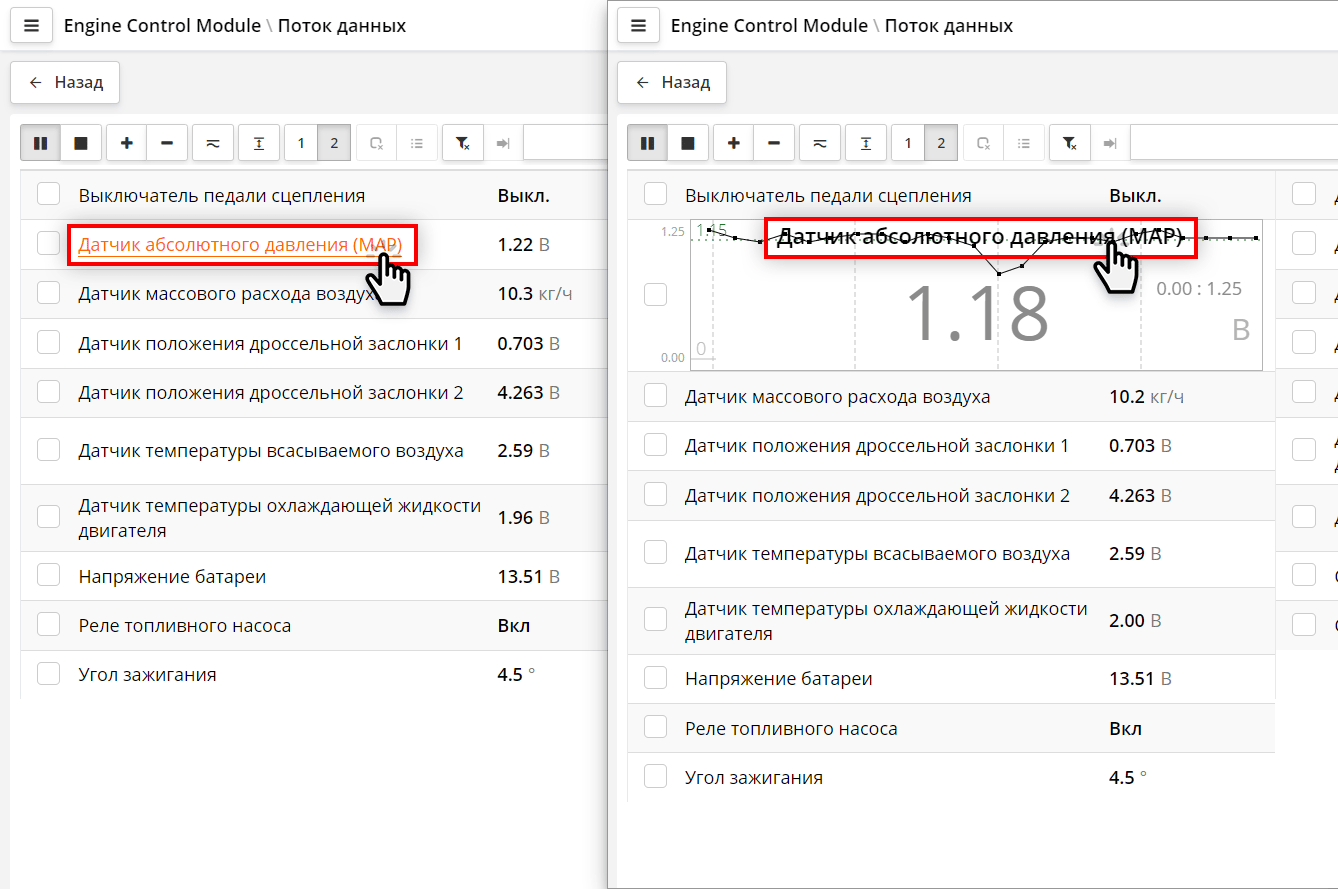Select column layout 1 in left toolbar
This screenshot has height=889, width=1338.
pos(301,144)
